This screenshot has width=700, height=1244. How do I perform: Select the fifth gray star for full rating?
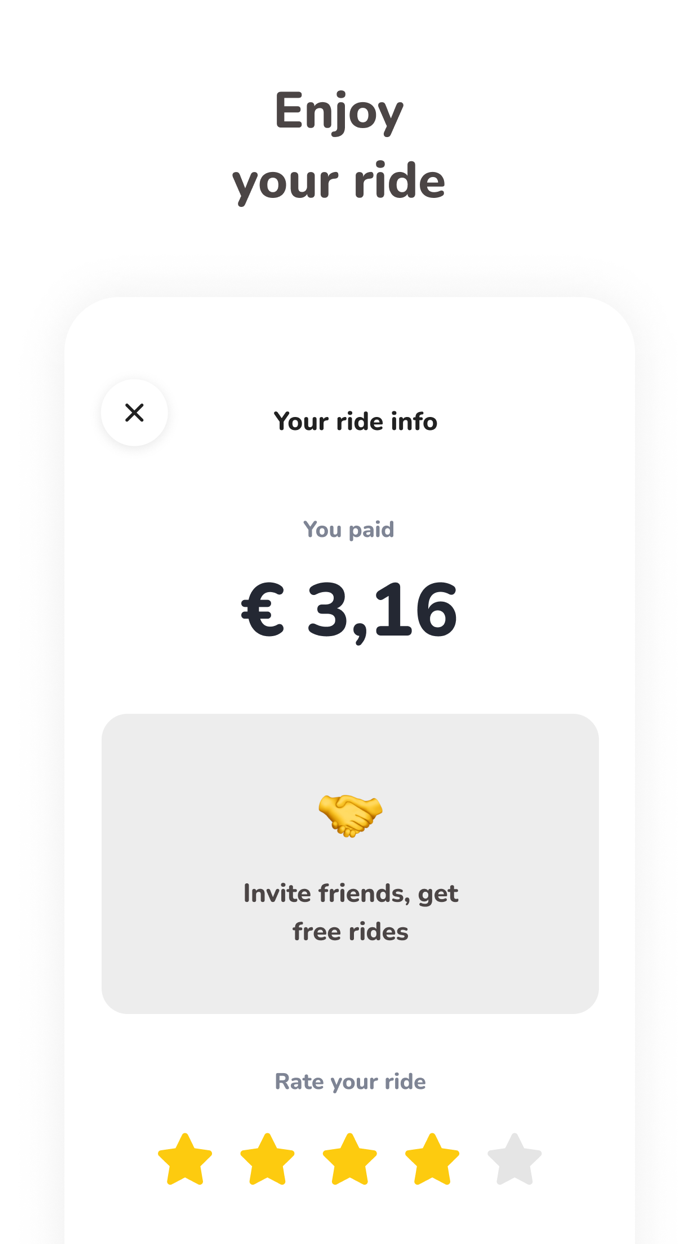514,1158
